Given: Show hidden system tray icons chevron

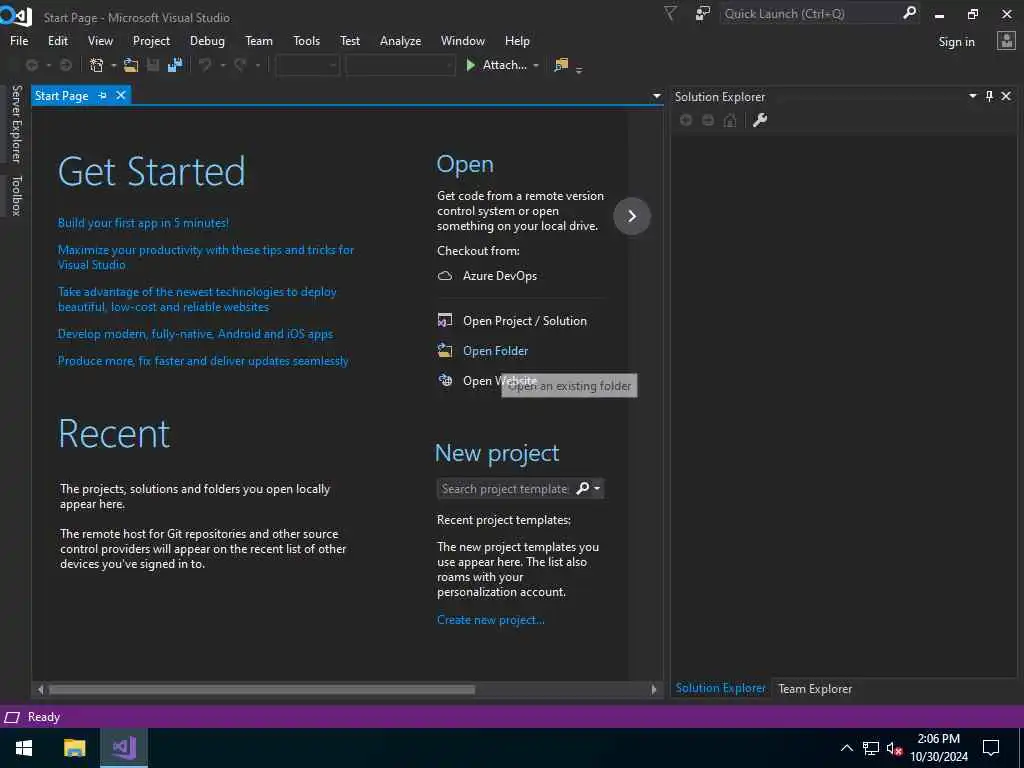Looking at the screenshot, I should [846, 748].
